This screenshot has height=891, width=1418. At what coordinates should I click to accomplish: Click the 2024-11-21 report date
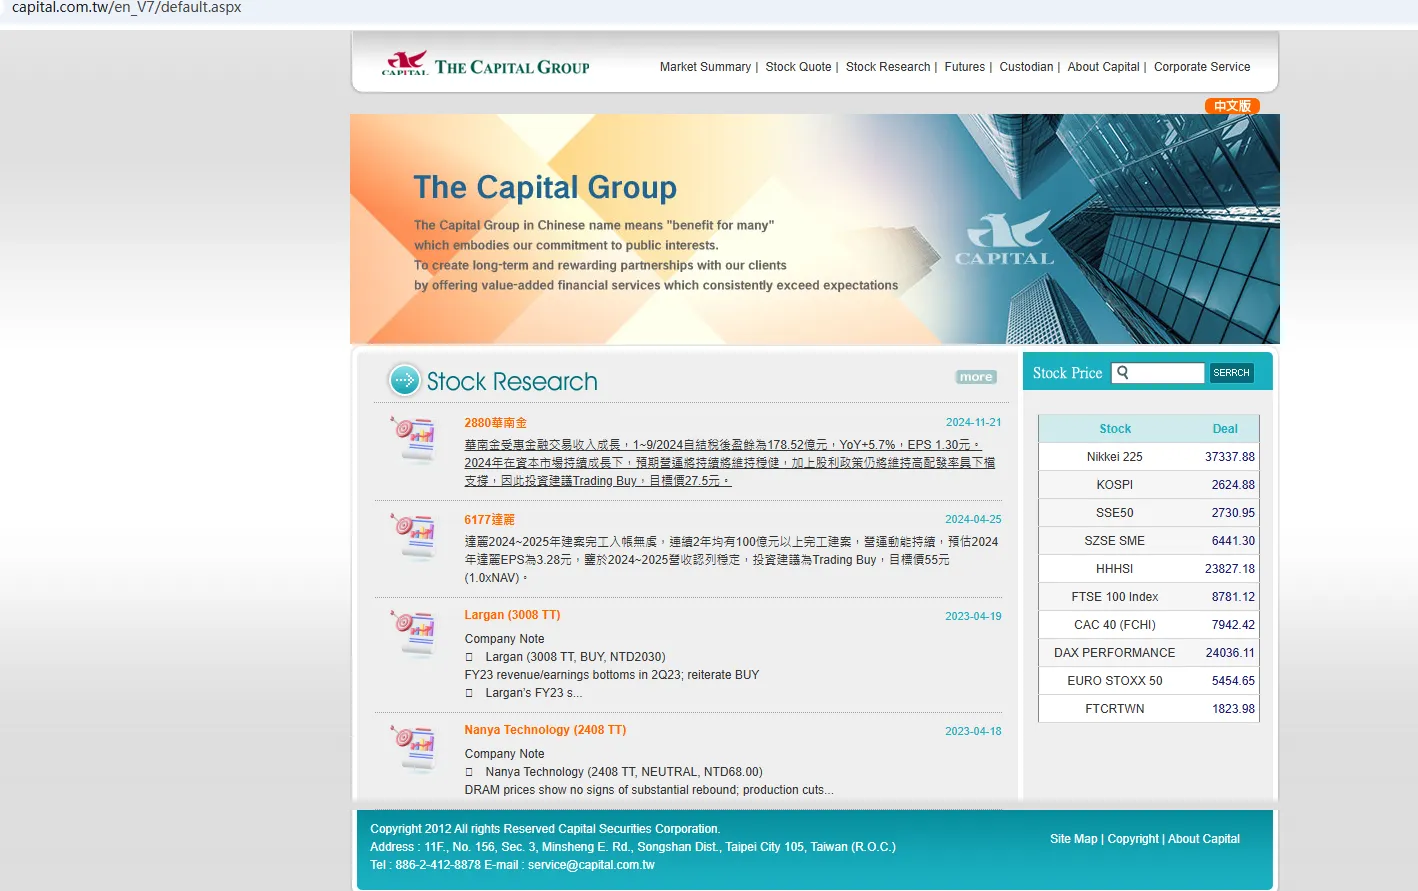(x=973, y=423)
